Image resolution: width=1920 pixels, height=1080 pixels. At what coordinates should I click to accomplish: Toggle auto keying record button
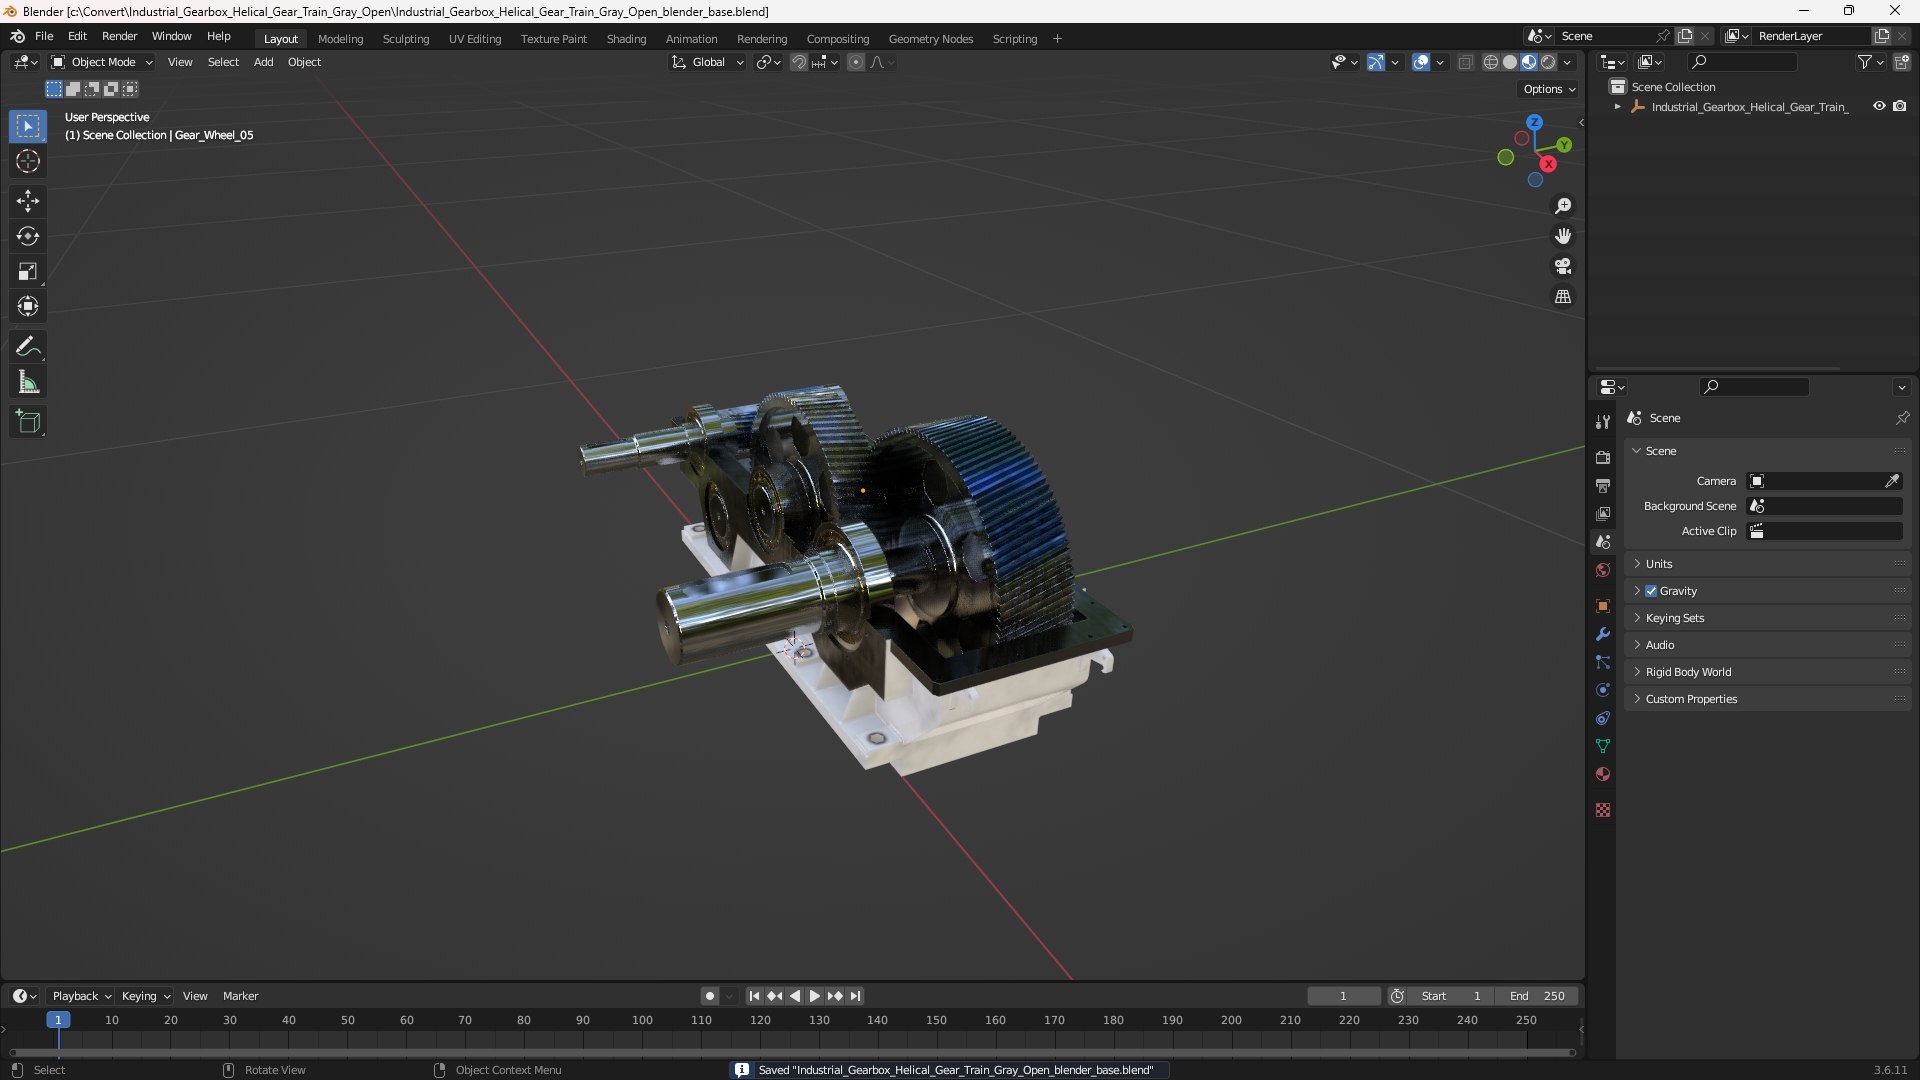pos(710,996)
